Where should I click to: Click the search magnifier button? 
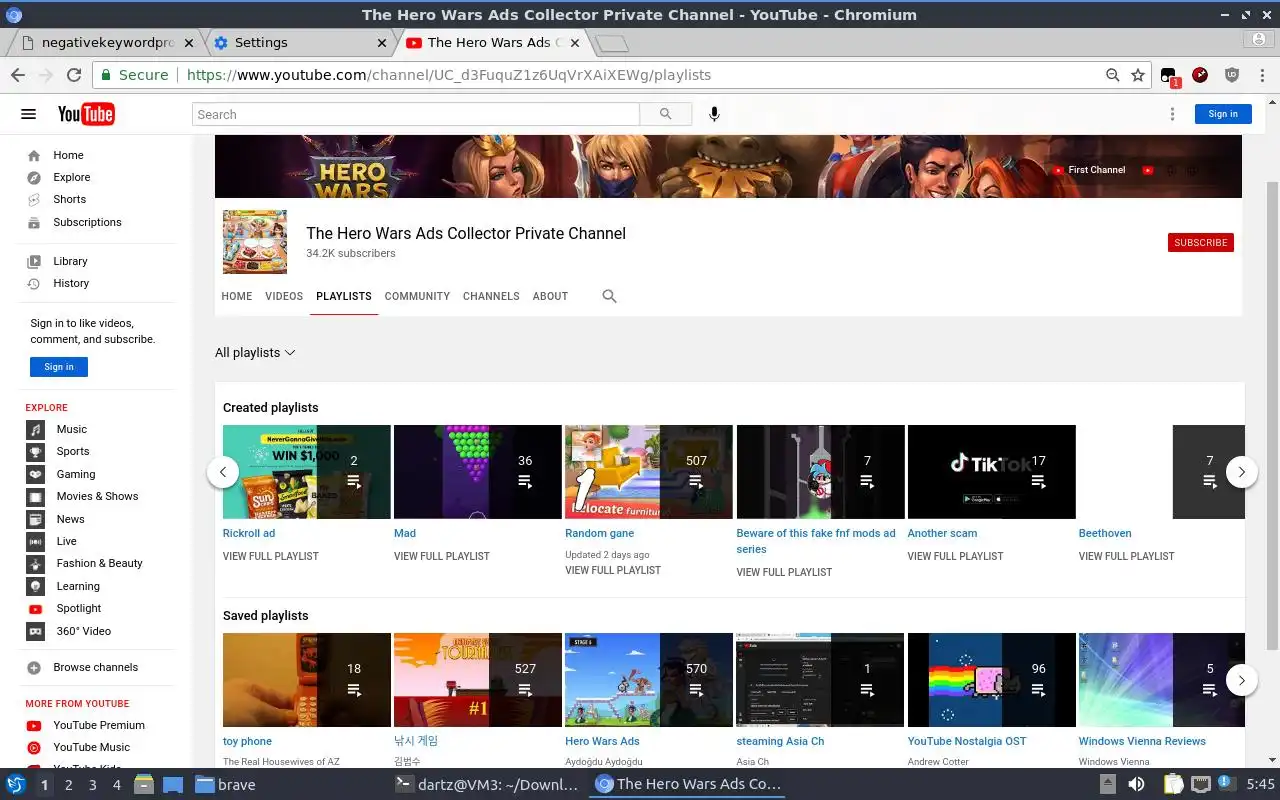pyautogui.click(x=666, y=114)
